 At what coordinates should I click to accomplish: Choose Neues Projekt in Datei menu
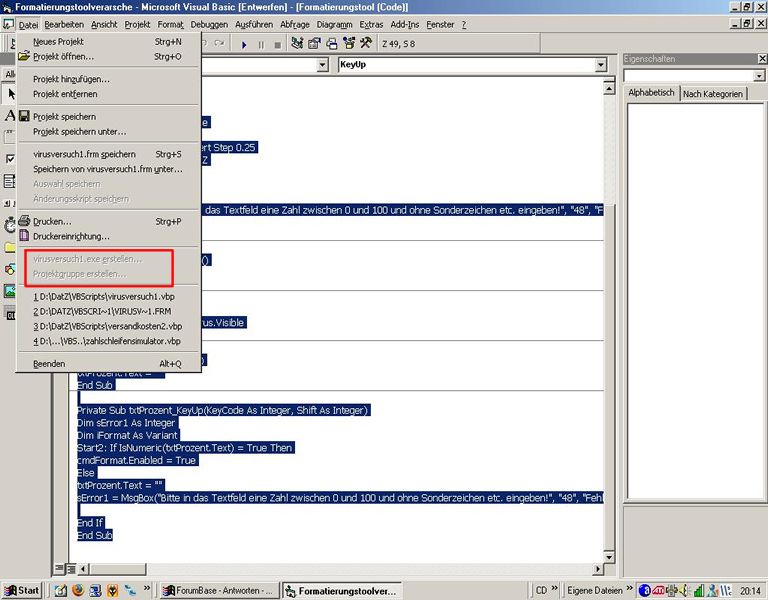pyautogui.click(x=109, y=42)
